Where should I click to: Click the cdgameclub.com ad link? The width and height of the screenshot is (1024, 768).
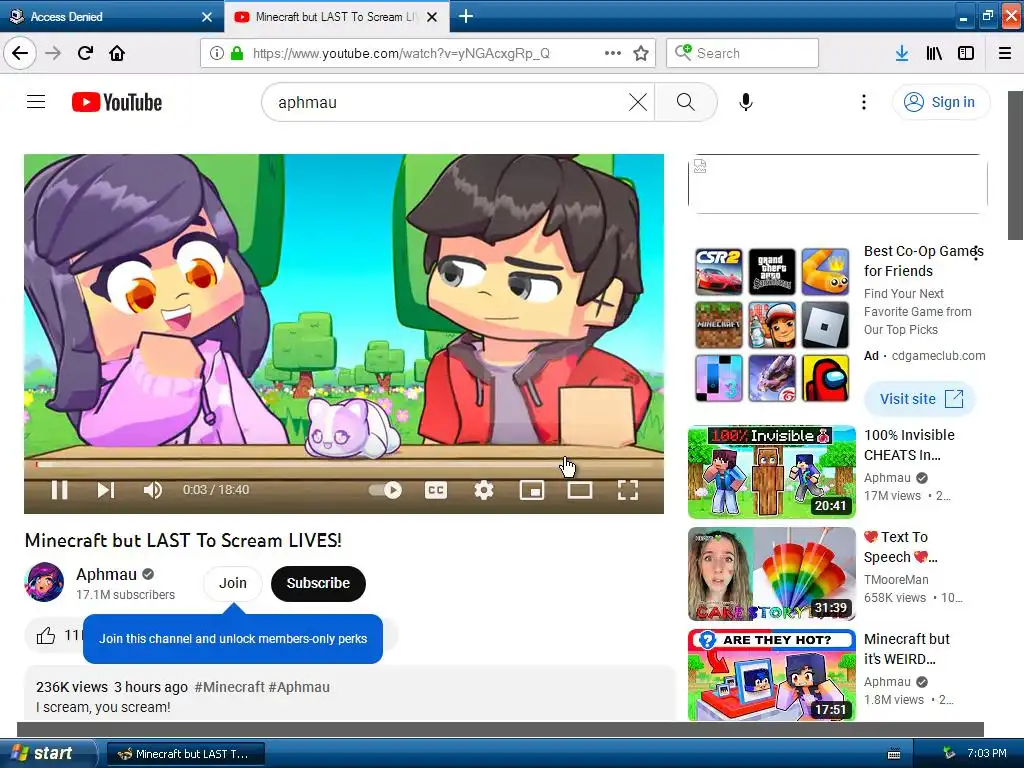tap(938, 356)
